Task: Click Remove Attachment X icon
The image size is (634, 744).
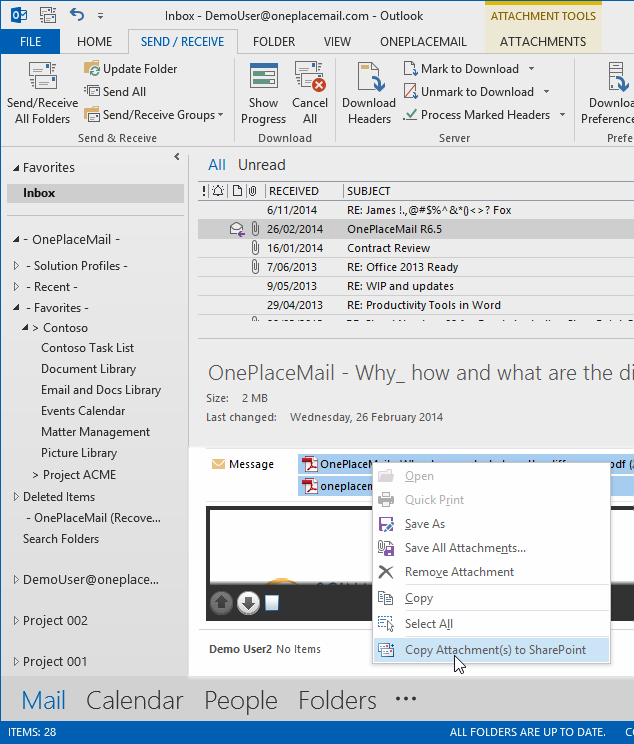Action: tap(386, 572)
